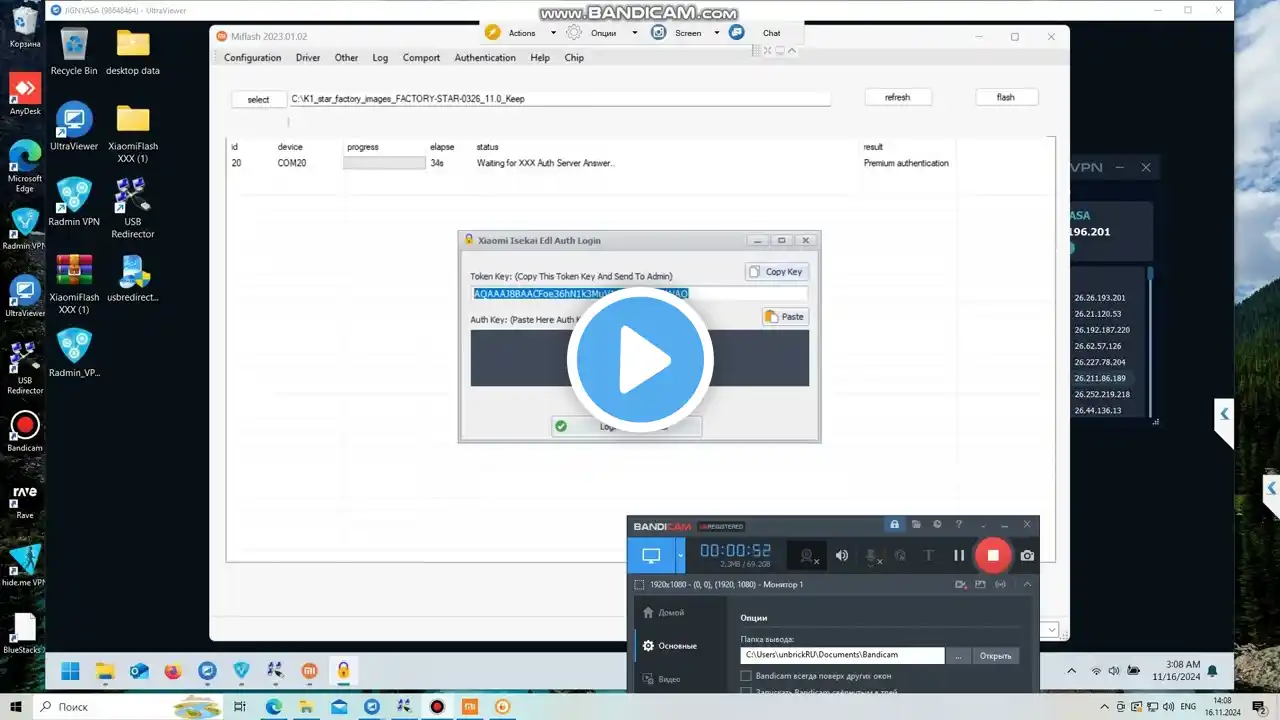Image resolution: width=1280 pixels, height=720 pixels.
Task: Open the Comport menu in Miflash
Action: [x=421, y=58]
